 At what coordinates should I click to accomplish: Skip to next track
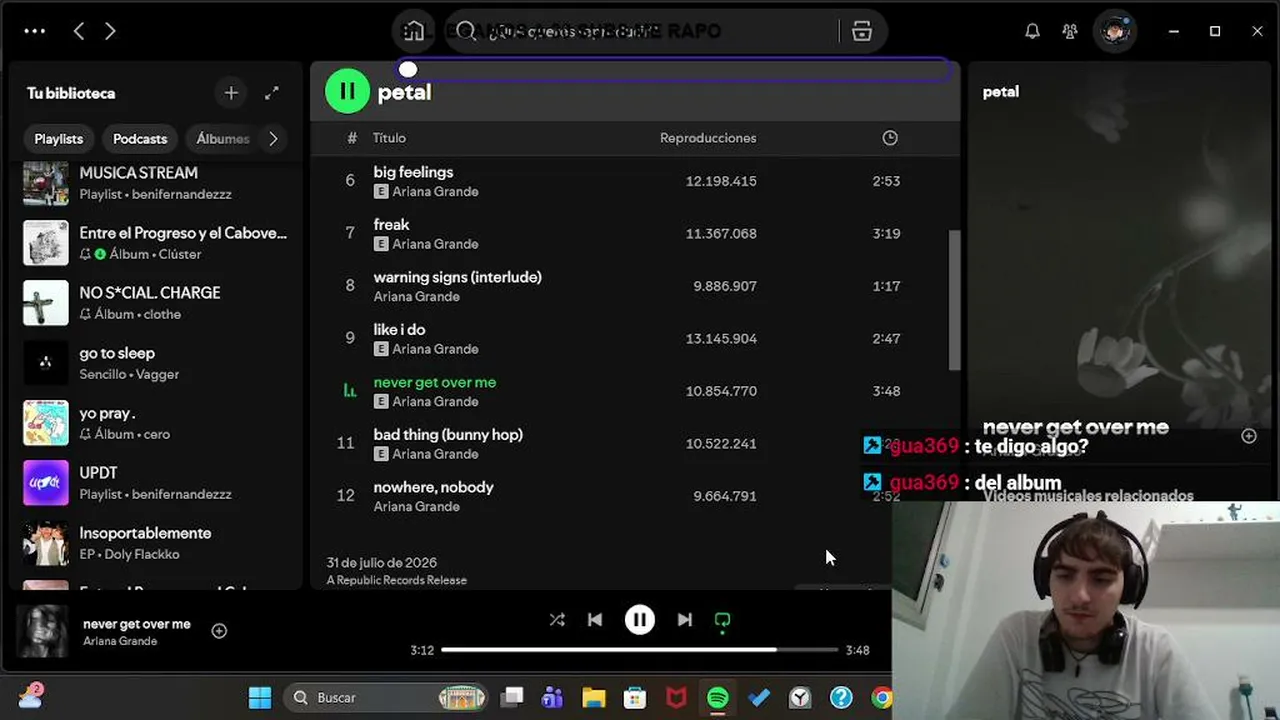(x=685, y=620)
